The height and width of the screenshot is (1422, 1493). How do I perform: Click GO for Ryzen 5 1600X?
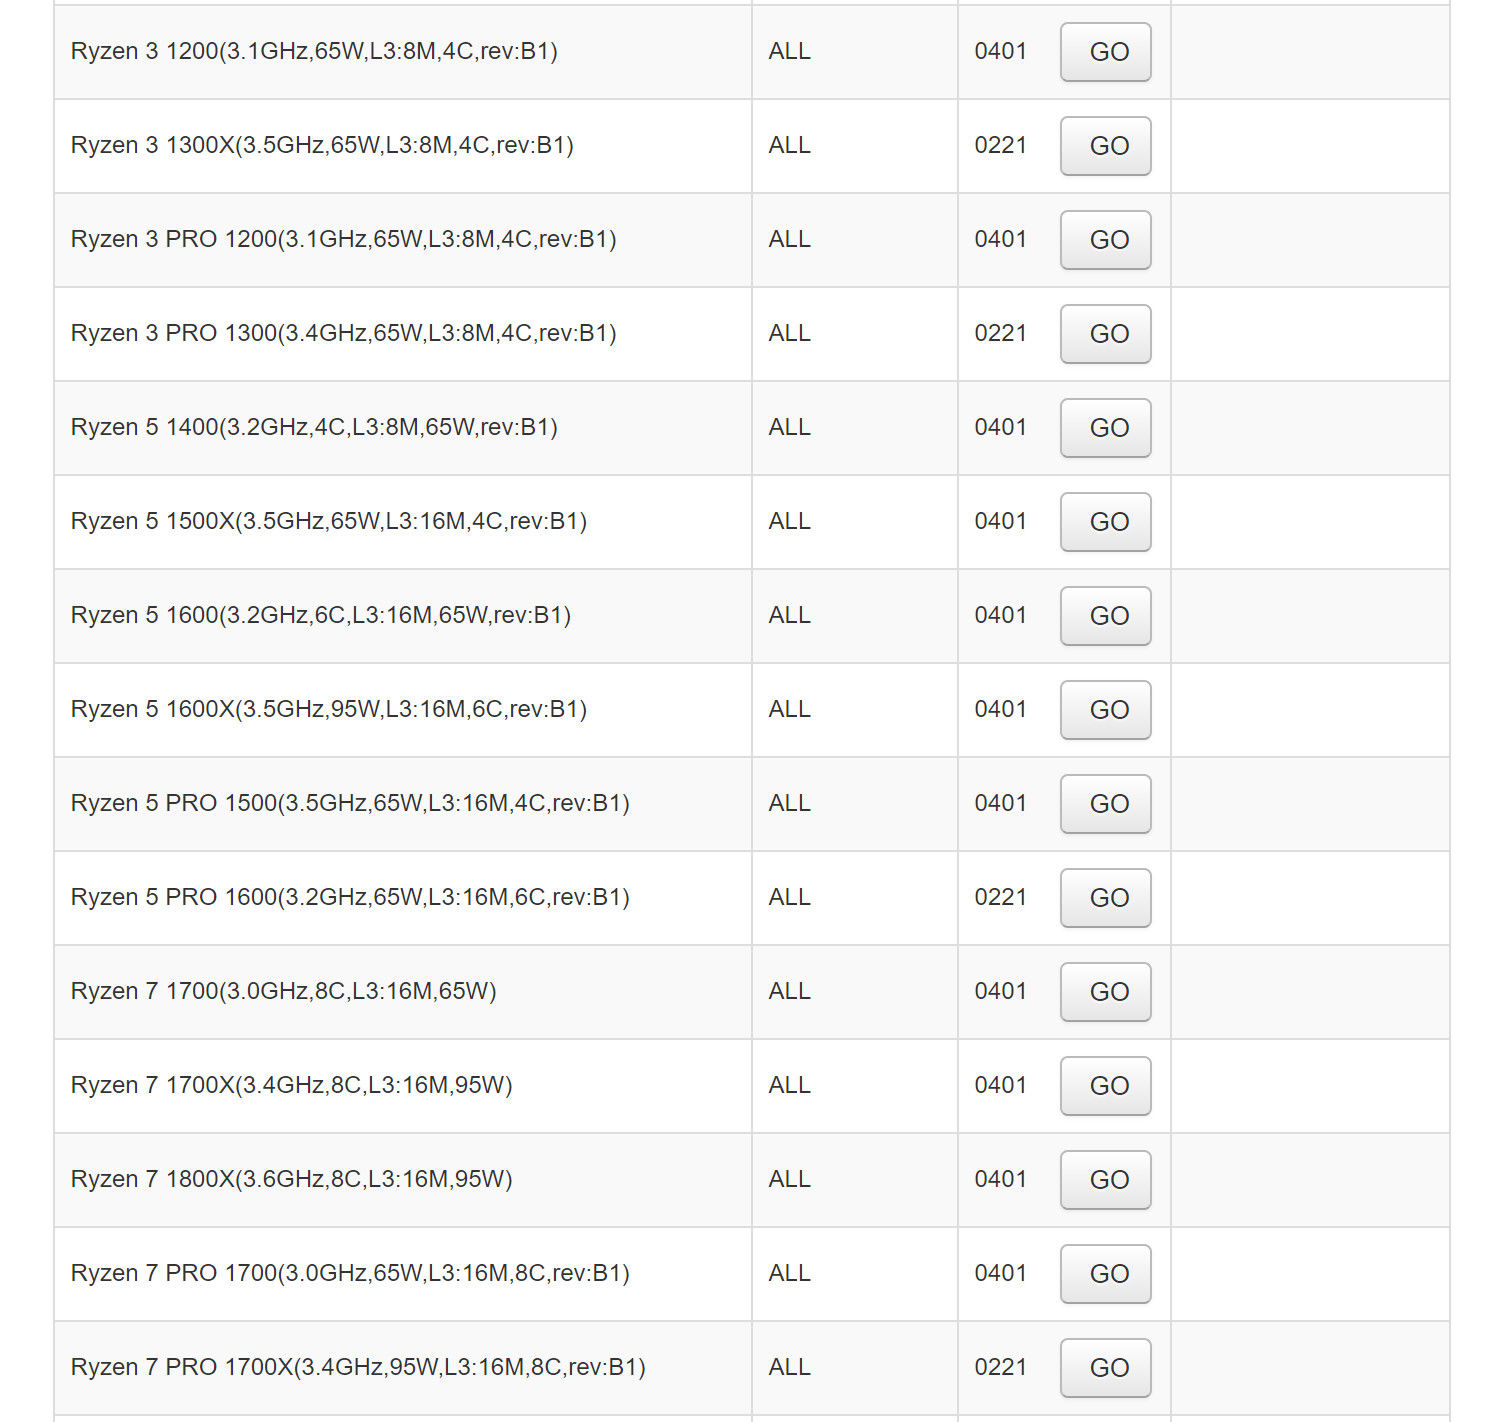pos(1105,710)
